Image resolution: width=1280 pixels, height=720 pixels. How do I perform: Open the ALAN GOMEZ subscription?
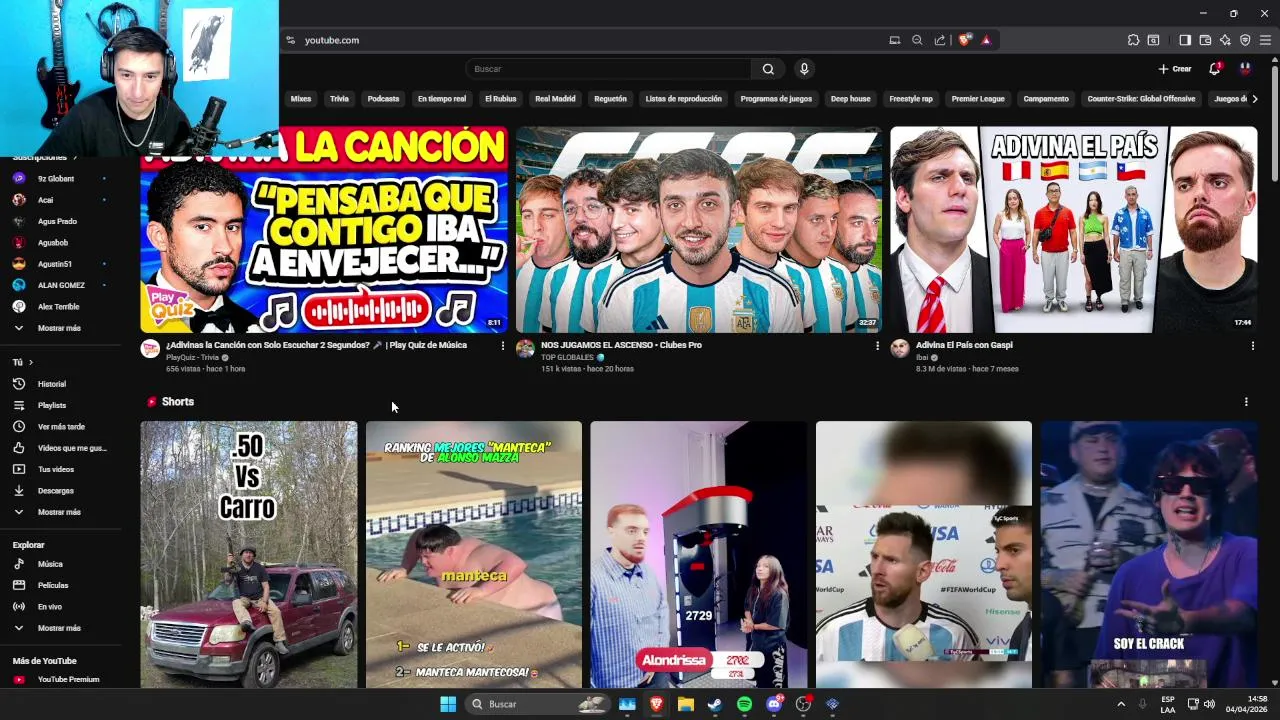point(60,285)
